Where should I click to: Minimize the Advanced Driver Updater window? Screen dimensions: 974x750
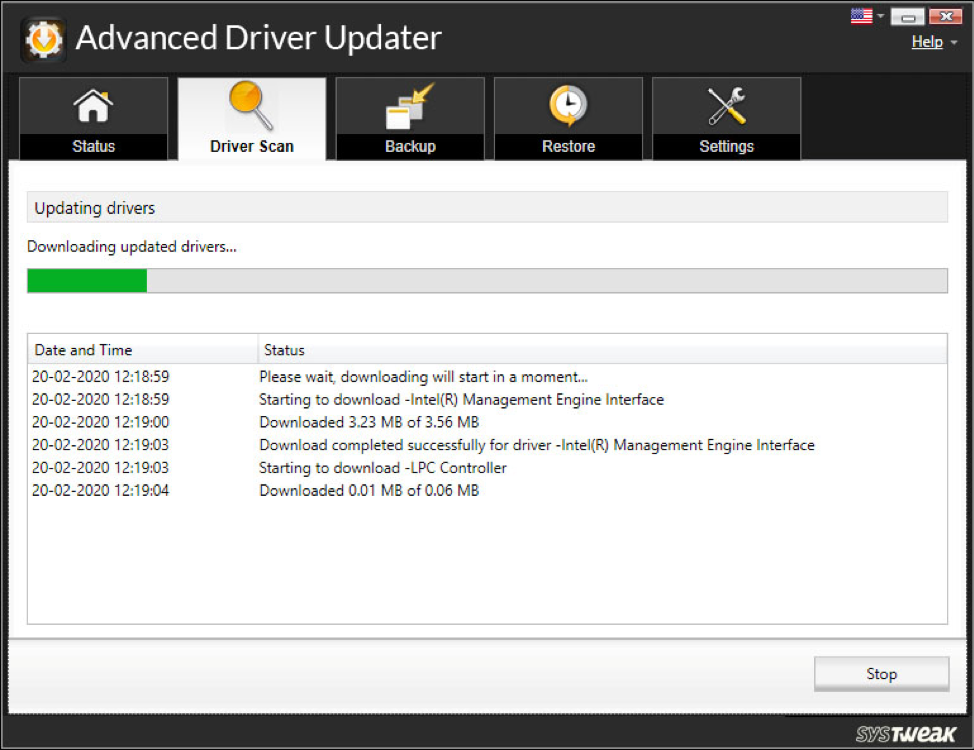tap(908, 17)
